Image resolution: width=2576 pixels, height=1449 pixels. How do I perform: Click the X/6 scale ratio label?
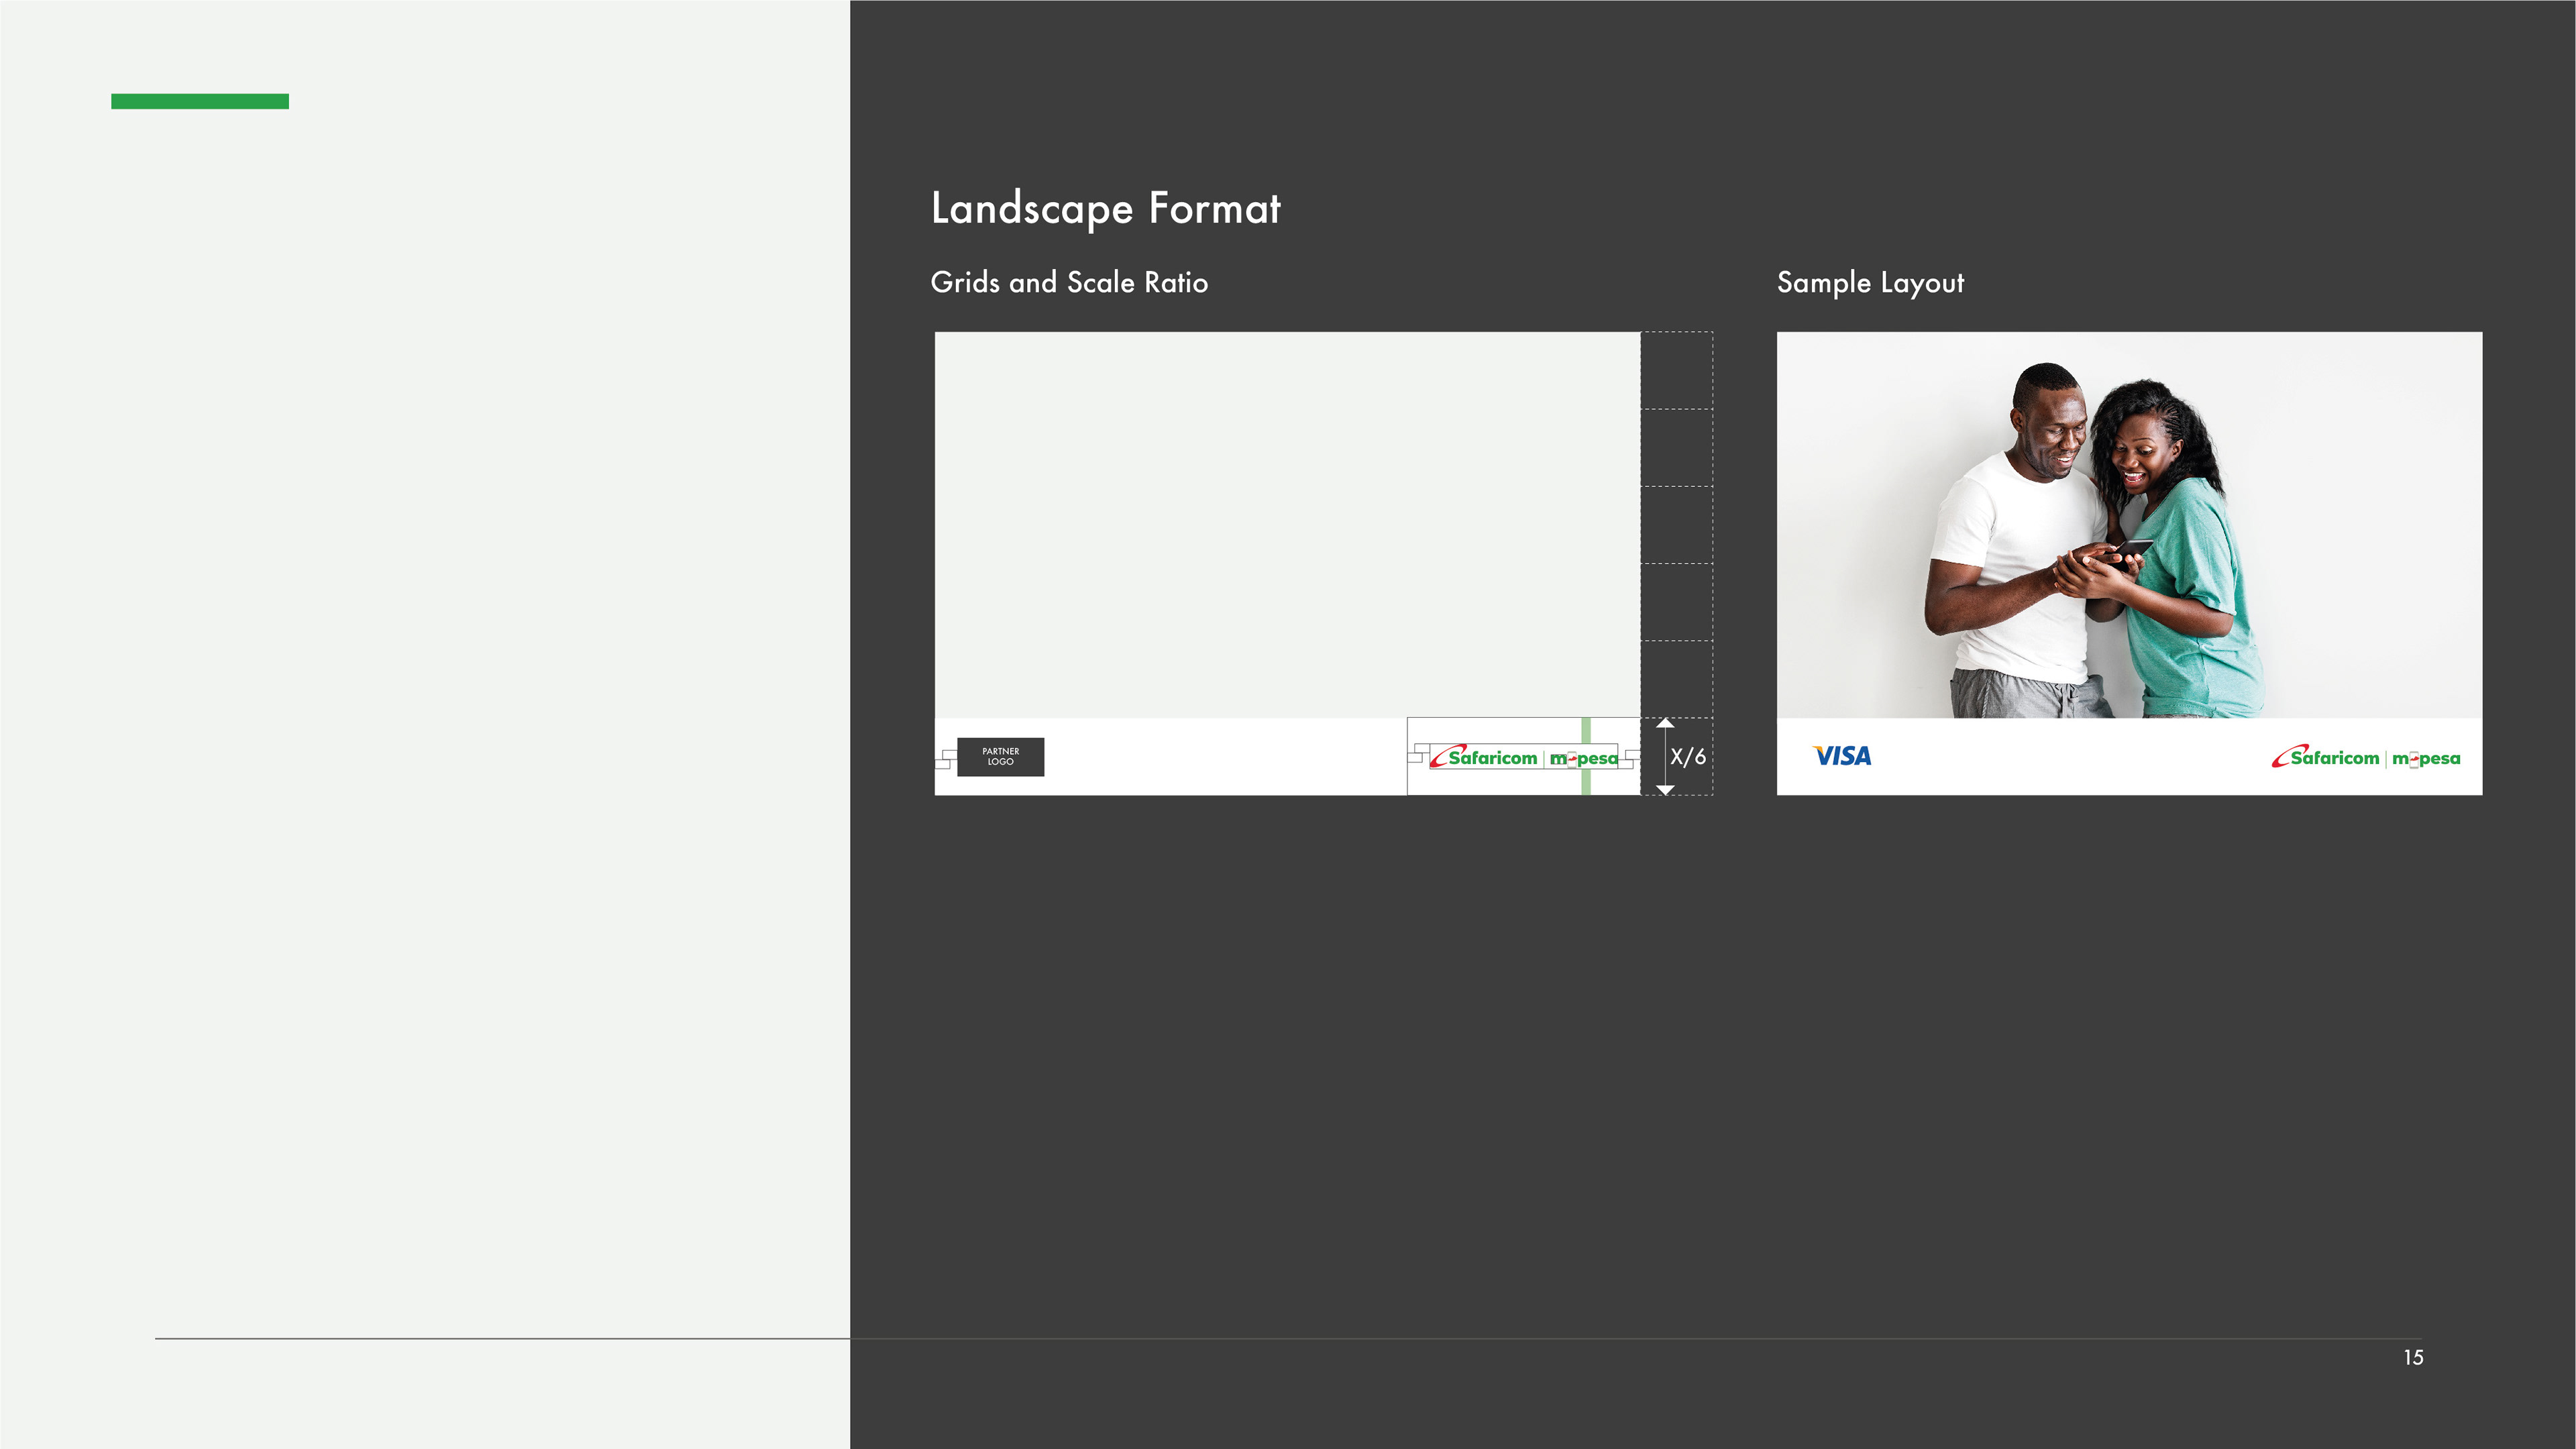pos(1688,757)
